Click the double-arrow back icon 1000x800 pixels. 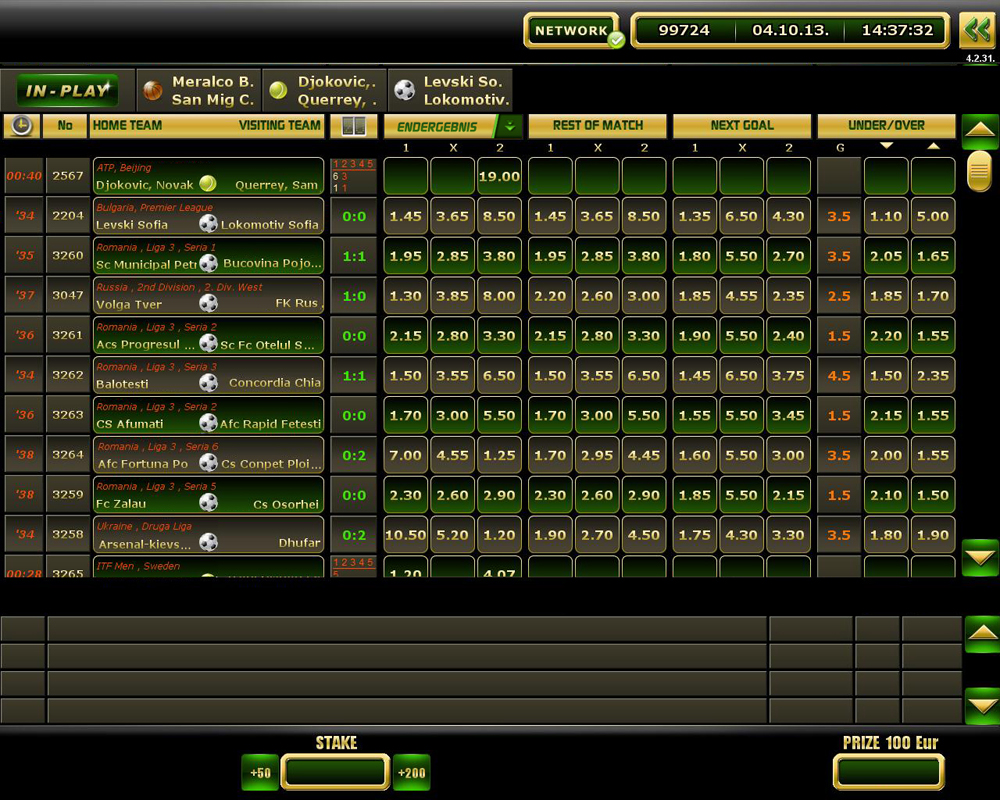pyautogui.click(x=977, y=31)
